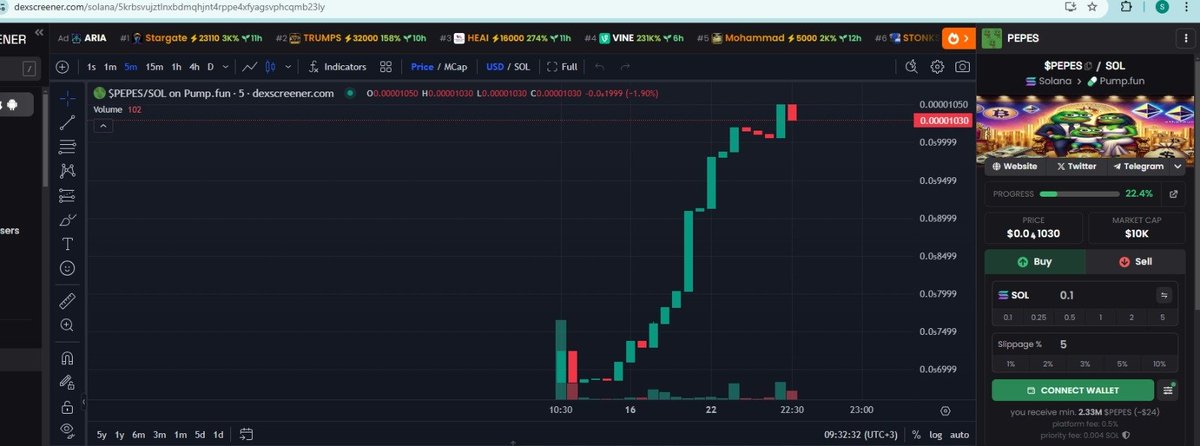Select the 1s interval
This screenshot has height=446, width=1200.
coord(92,67)
